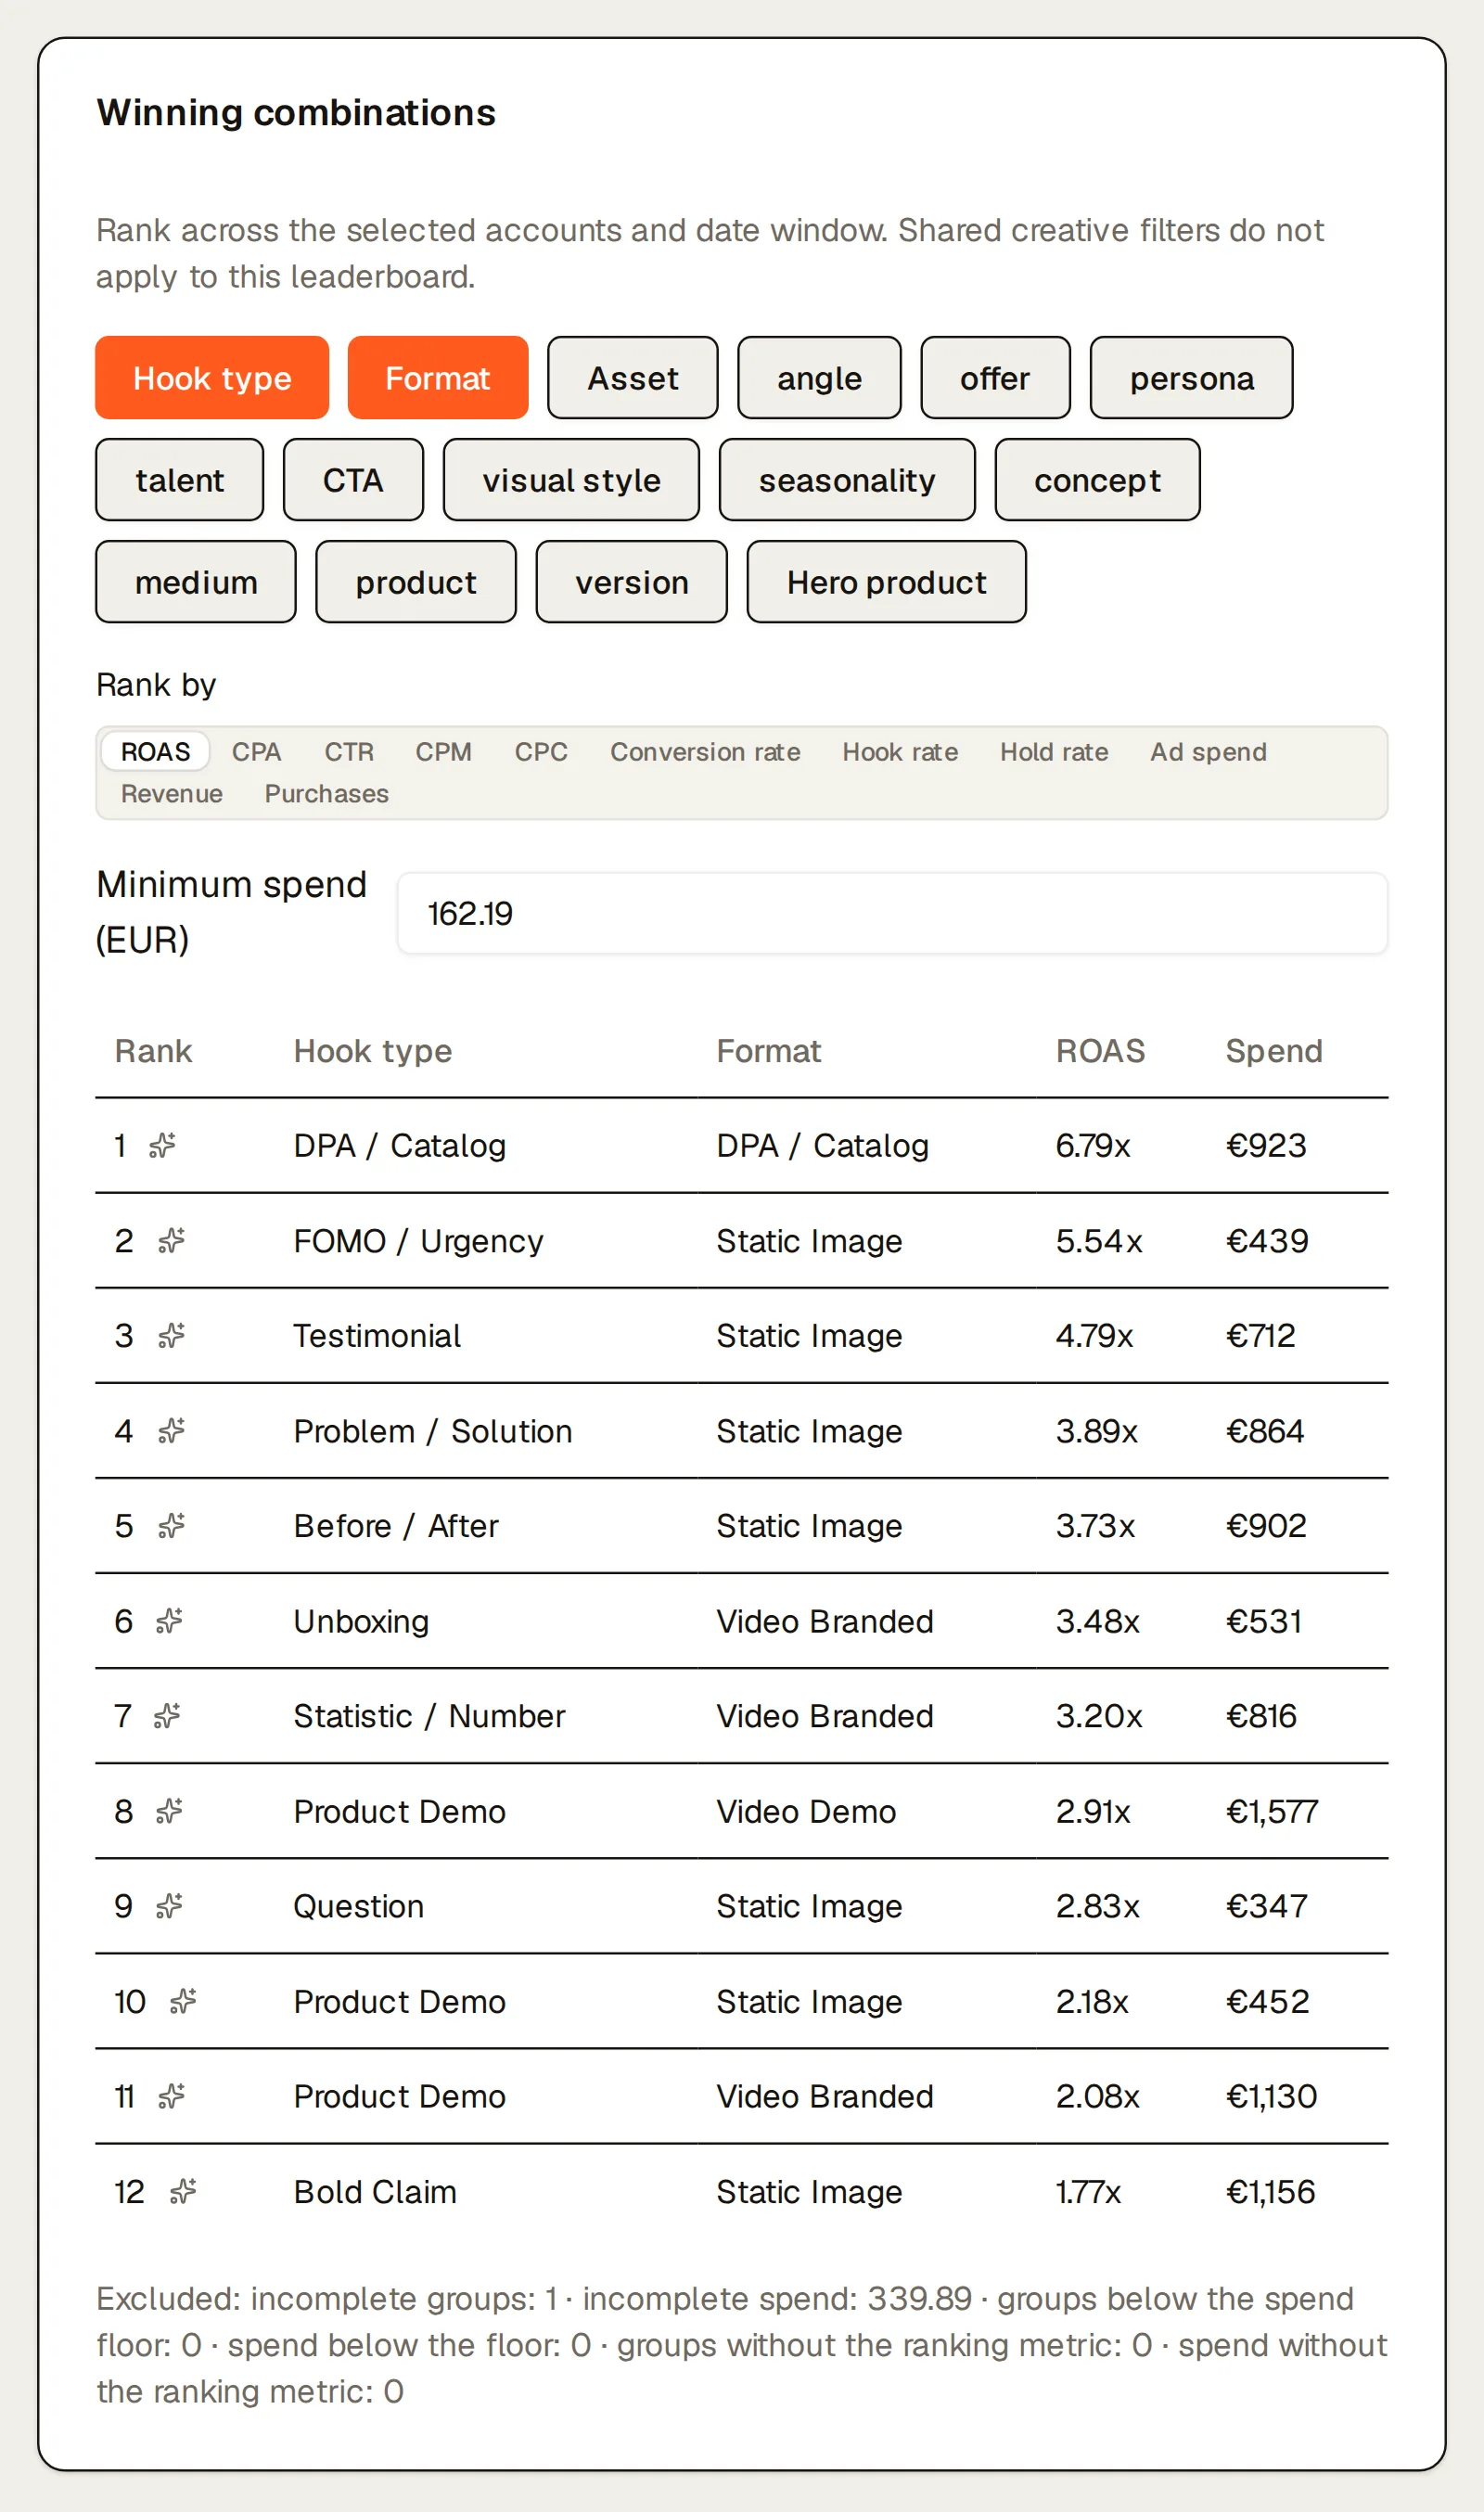The height and width of the screenshot is (2512, 1484).
Task: Click the sparkle icon beside rank 8
Action: click(x=170, y=1811)
